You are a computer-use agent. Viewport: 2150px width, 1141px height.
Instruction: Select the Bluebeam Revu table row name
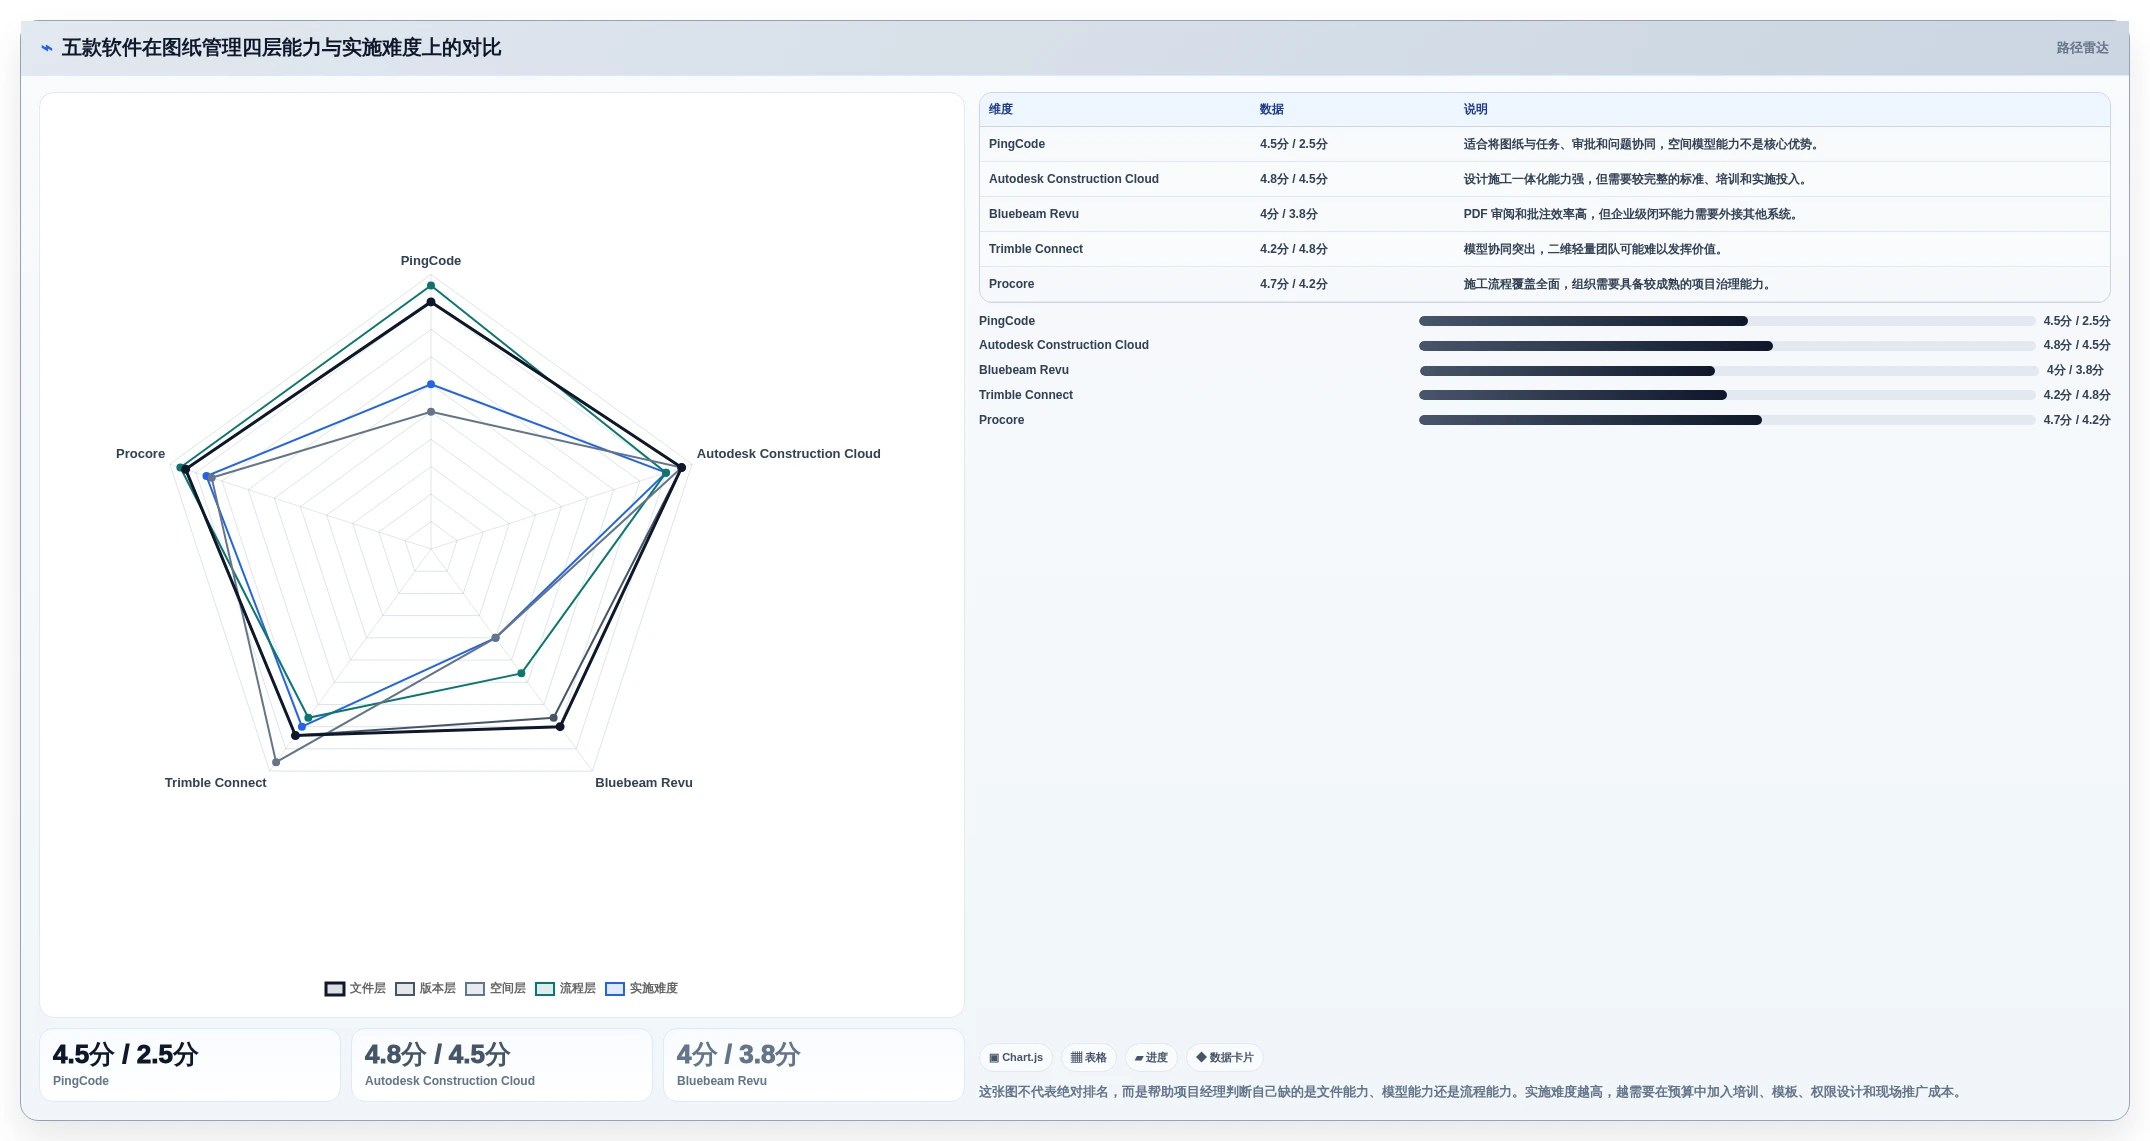click(1034, 214)
